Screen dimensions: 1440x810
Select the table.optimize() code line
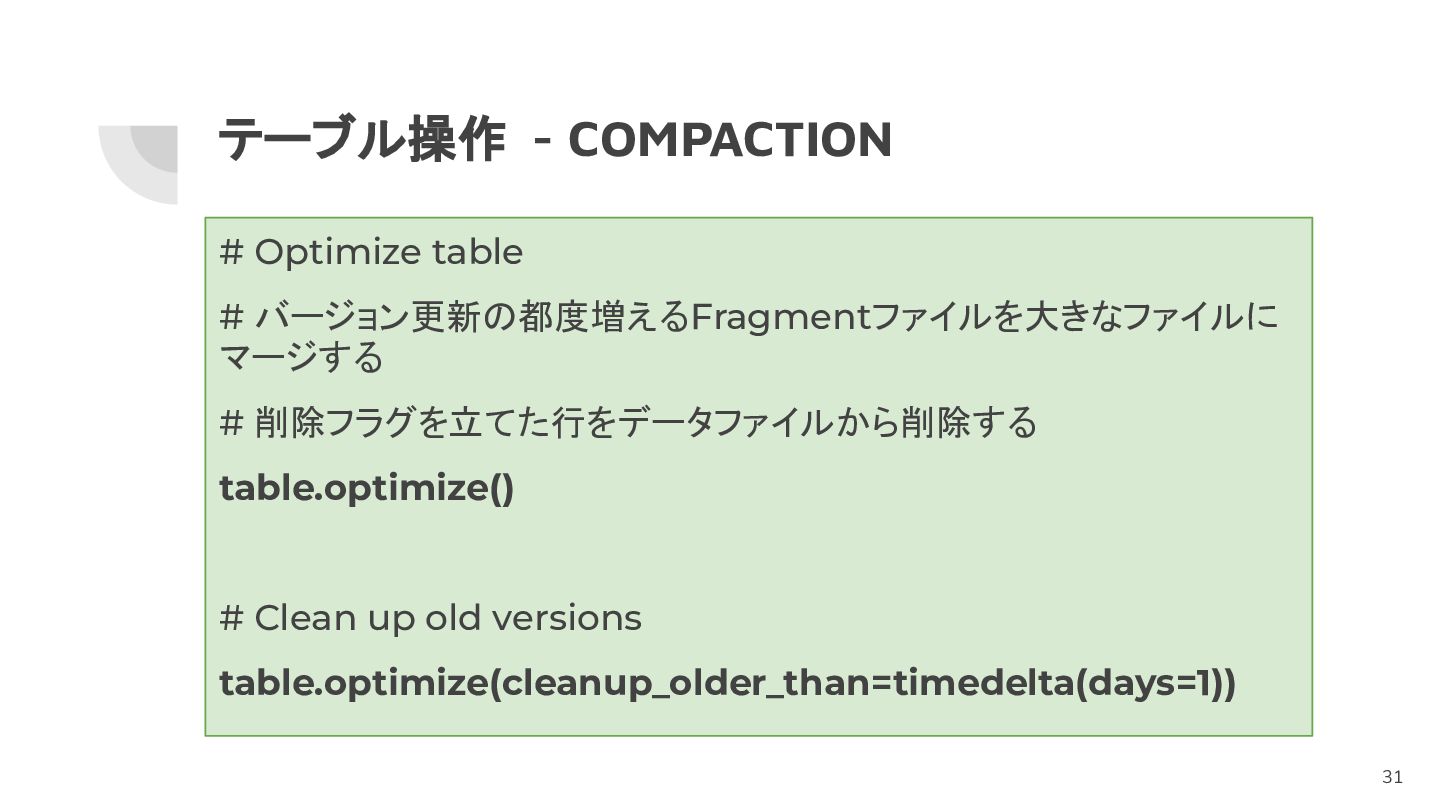[x=366, y=488]
